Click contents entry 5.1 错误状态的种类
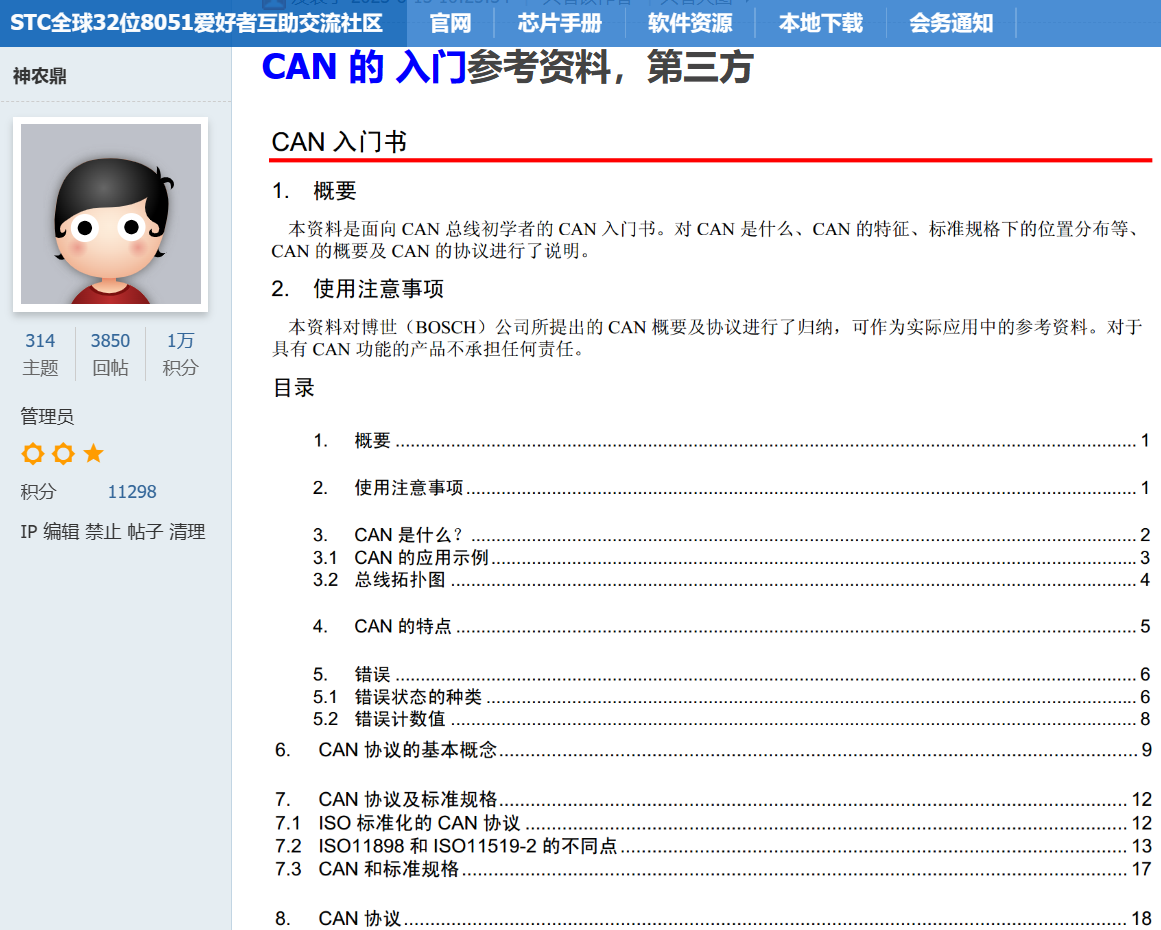Image resolution: width=1161 pixels, height=930 pixels. pyautogui.click(x=731, y=697)
